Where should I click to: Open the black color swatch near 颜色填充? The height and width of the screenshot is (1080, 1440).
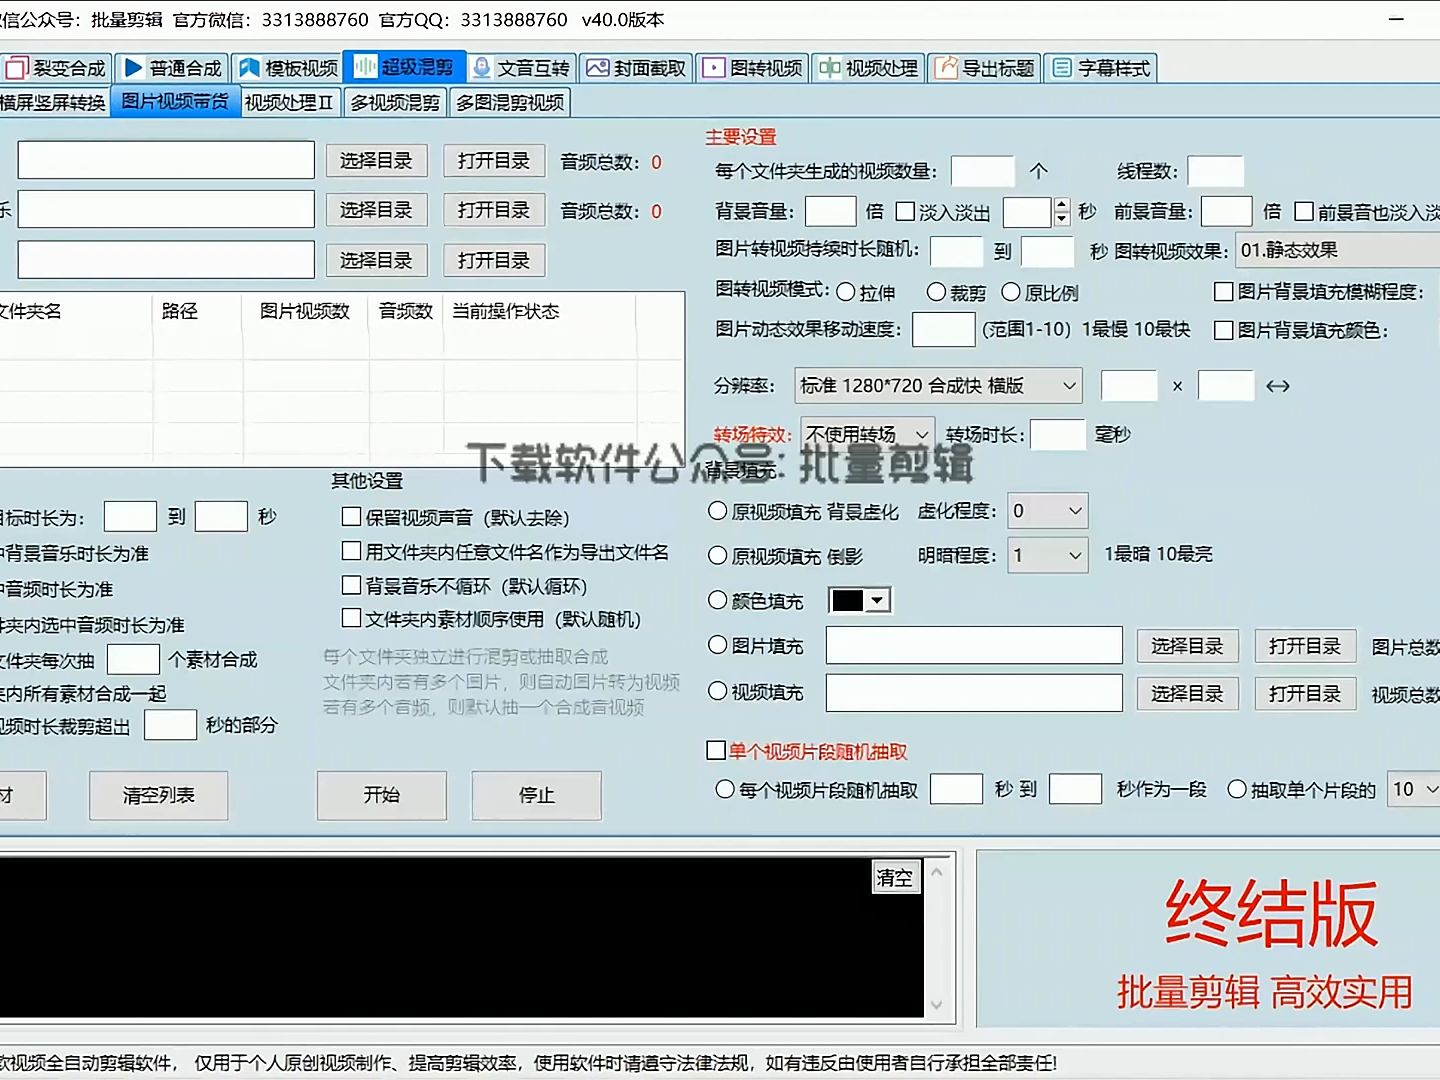point(858,600)
